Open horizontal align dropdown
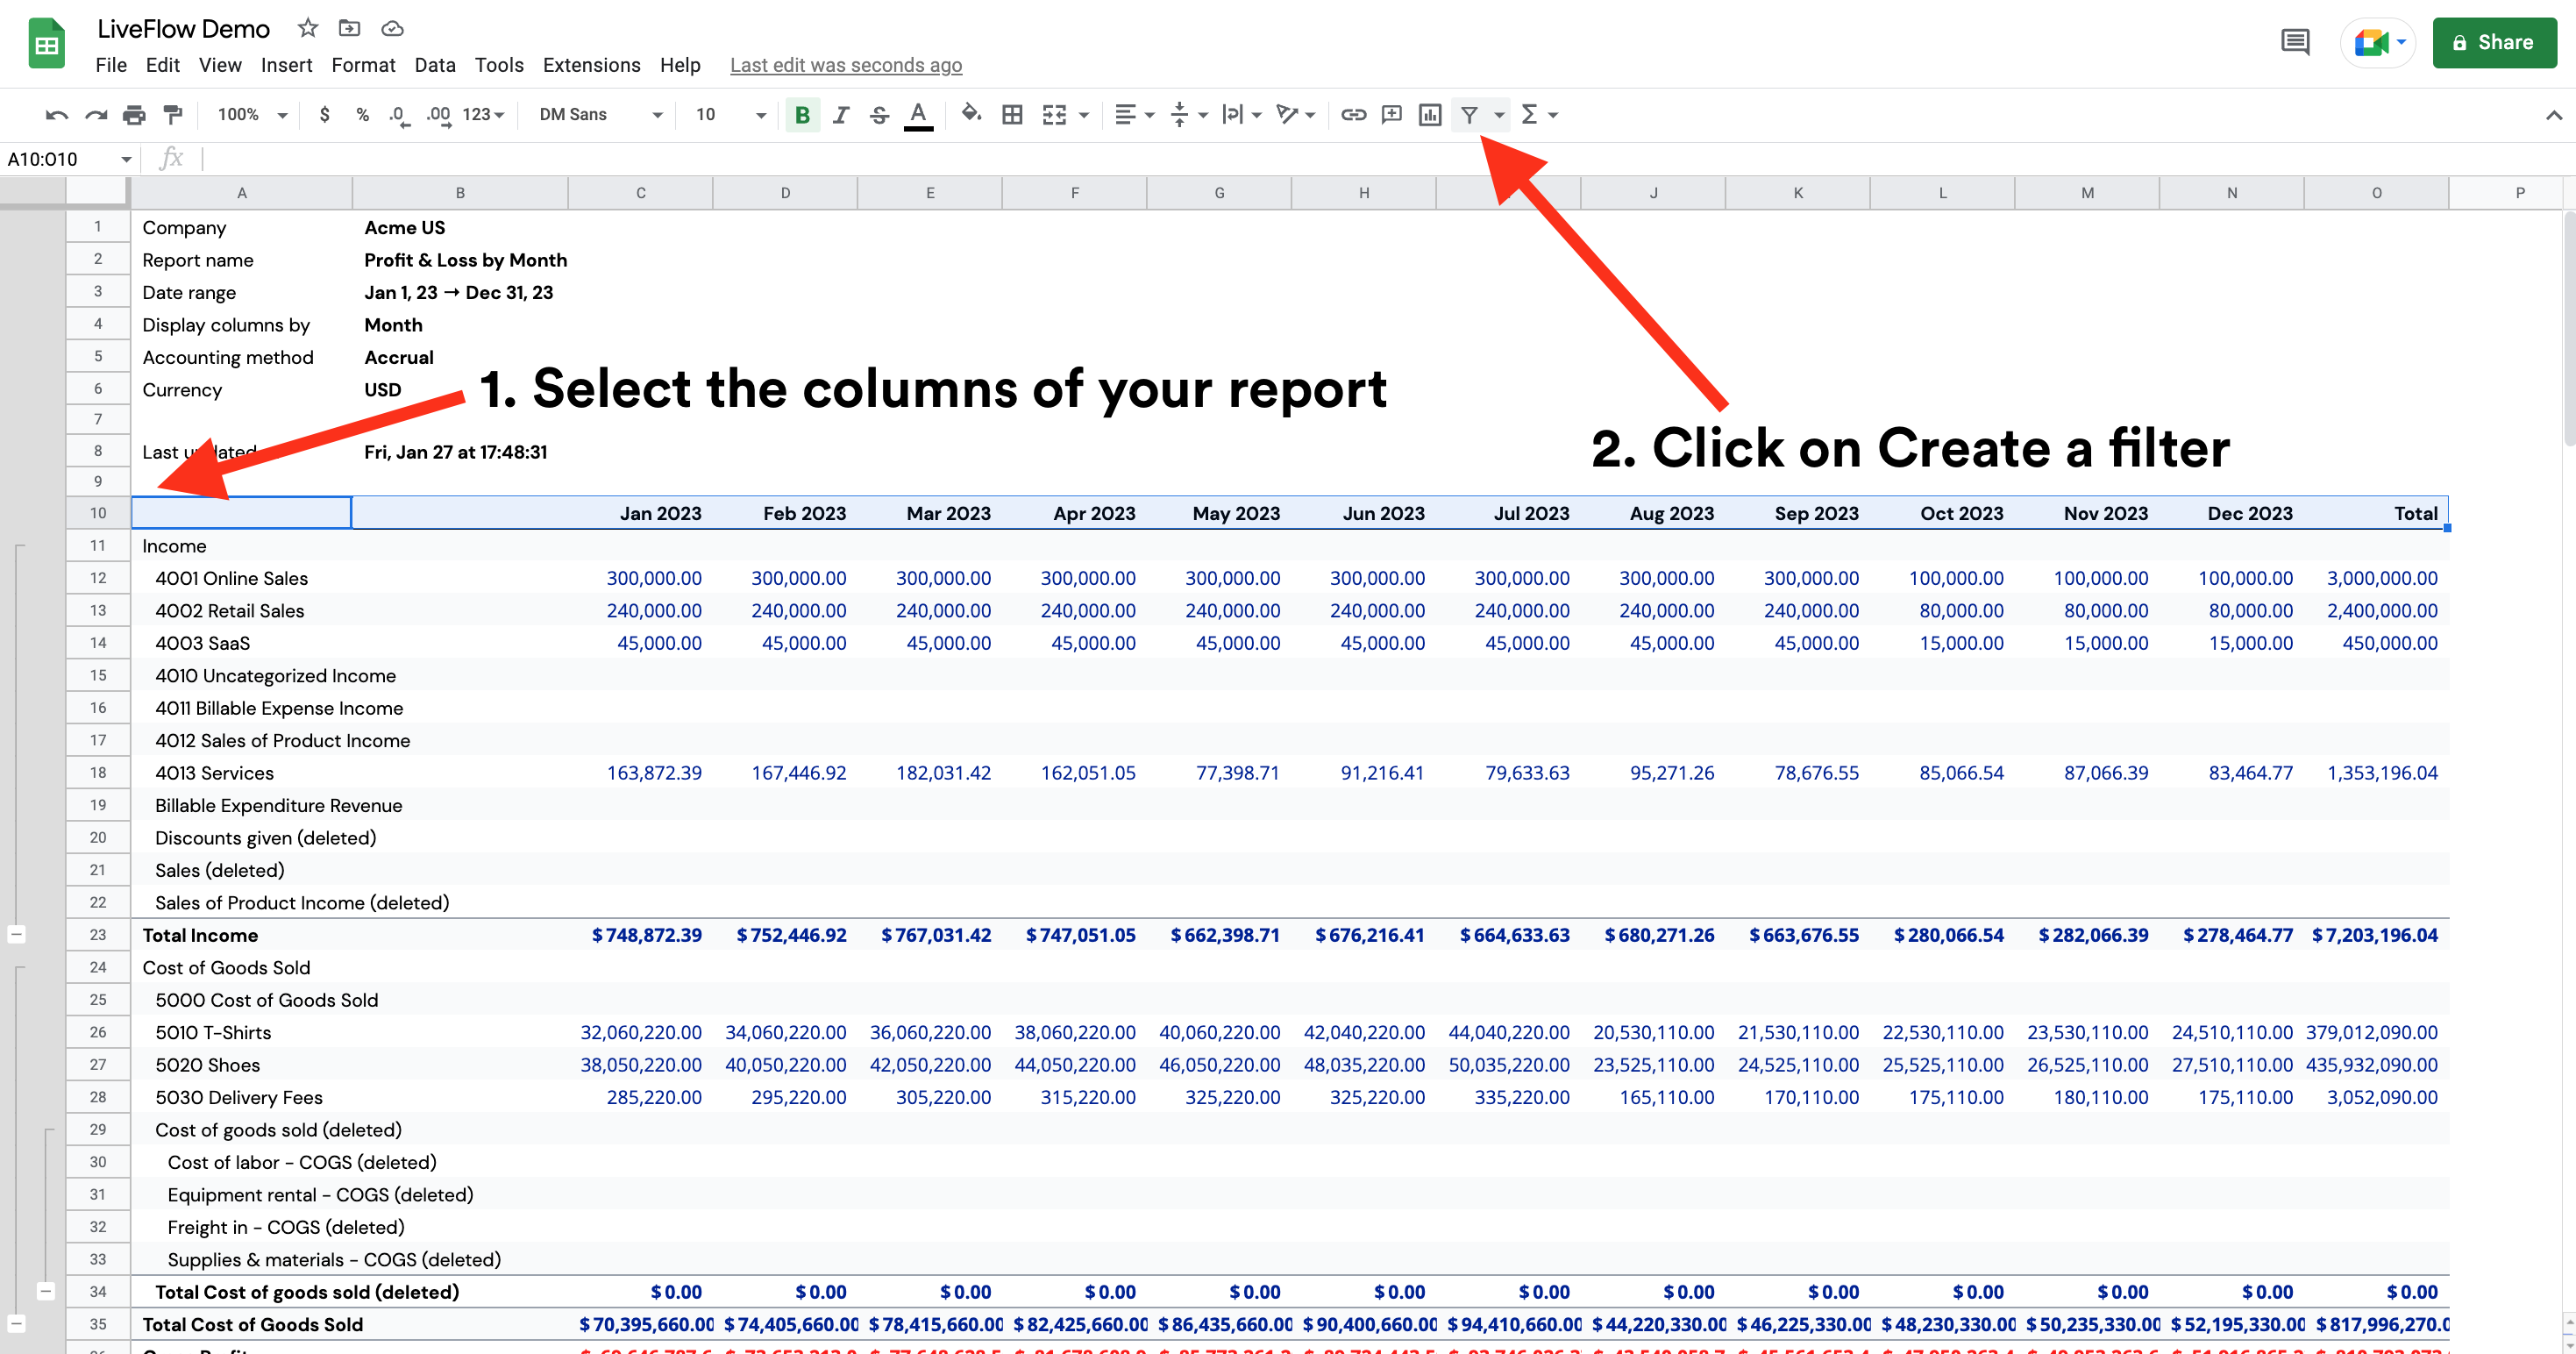The image size is (2576, 1354). pos(1134,115)
